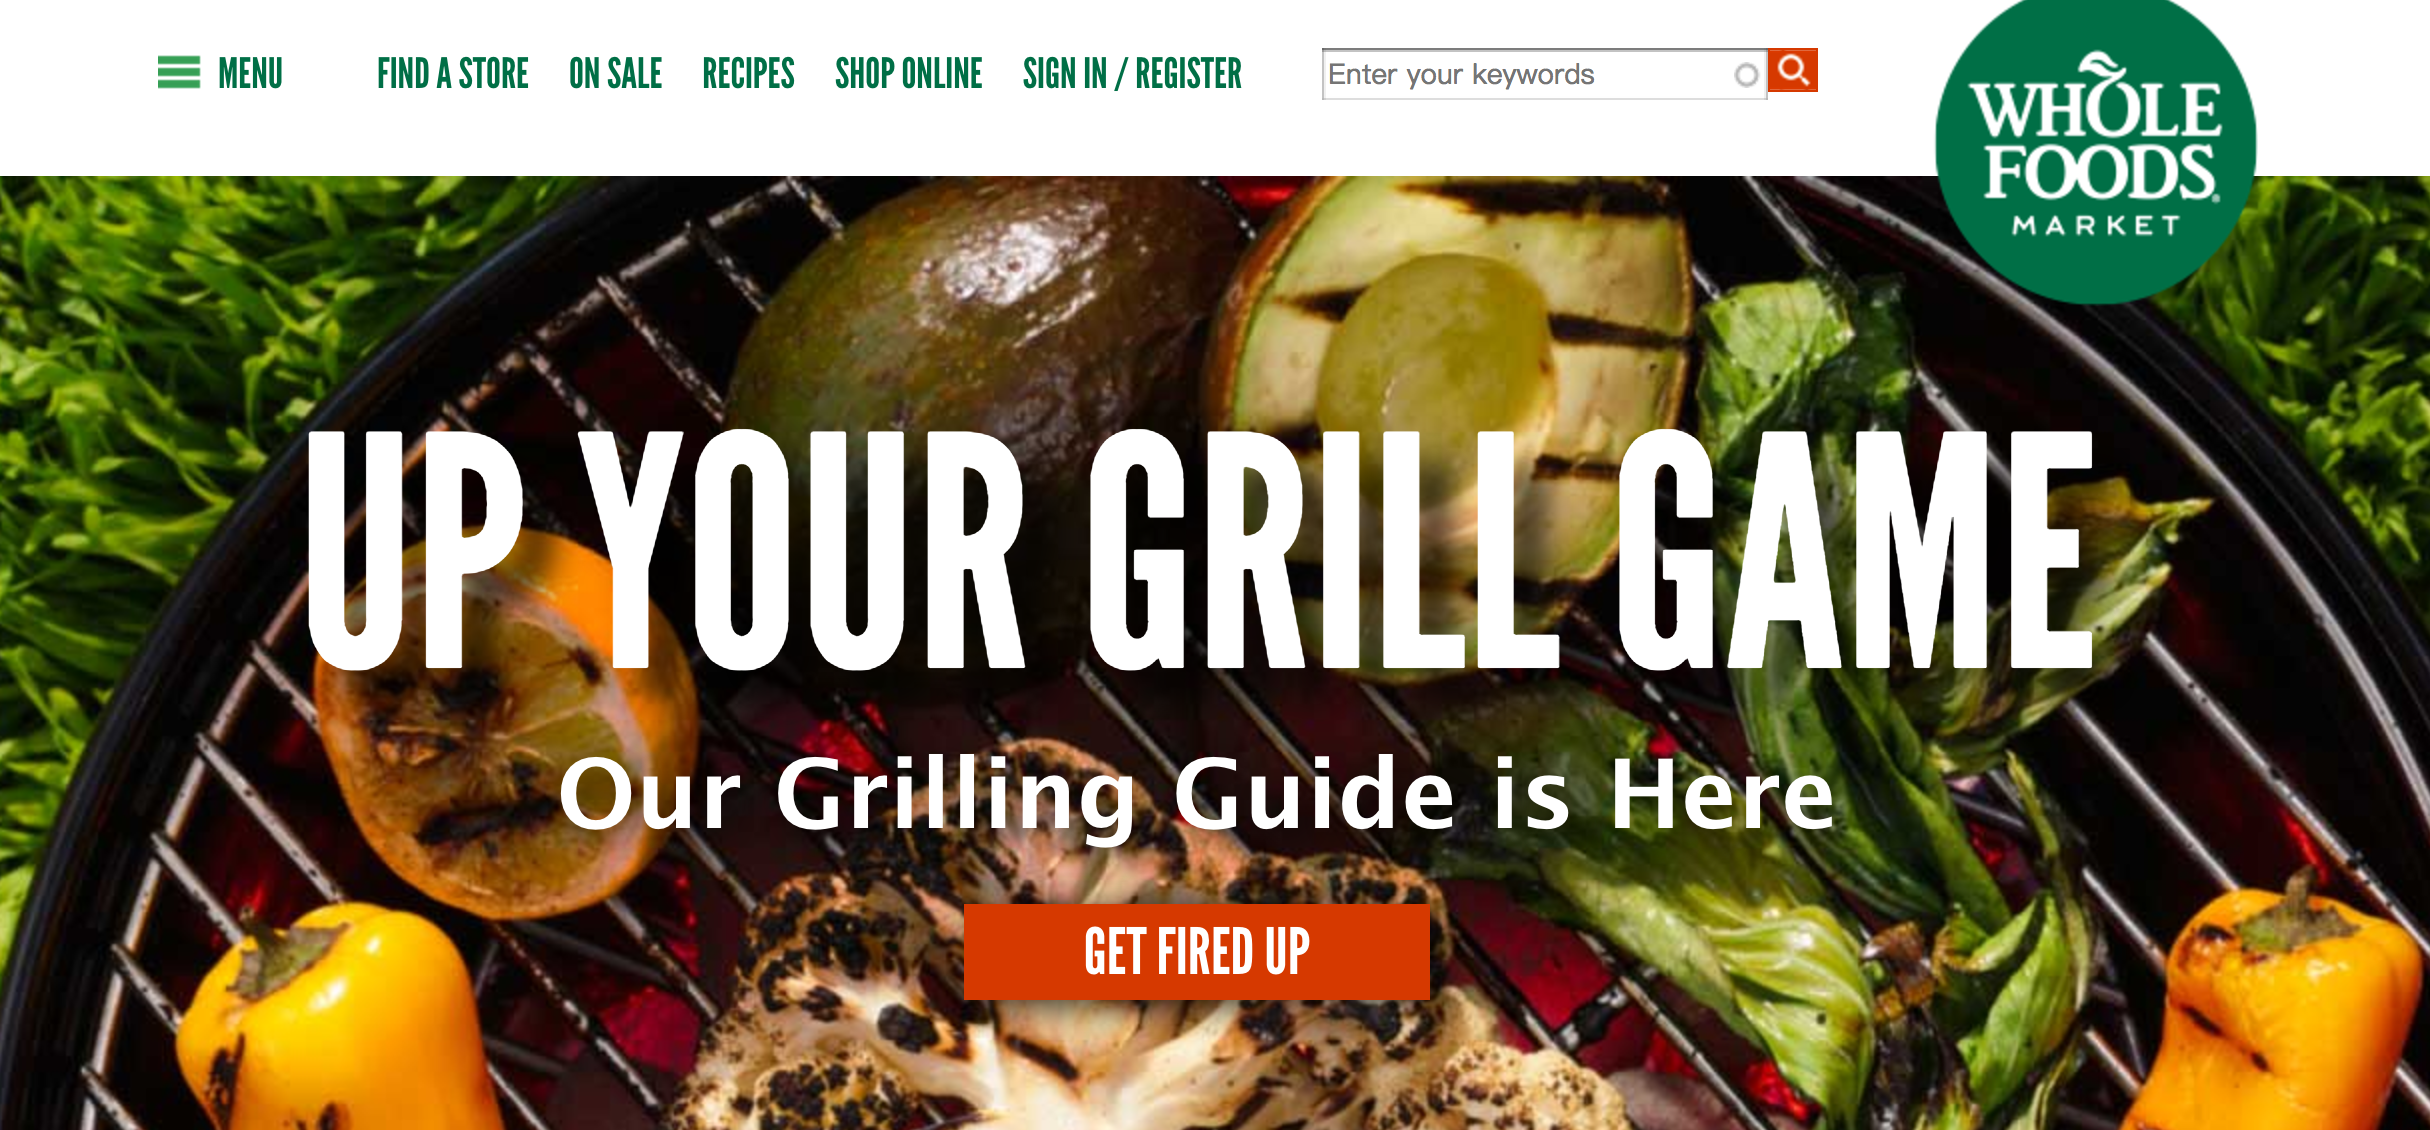The image size is (2430, 1130).
Task: Open the hamburger menu icon
Action: (179, 73)
